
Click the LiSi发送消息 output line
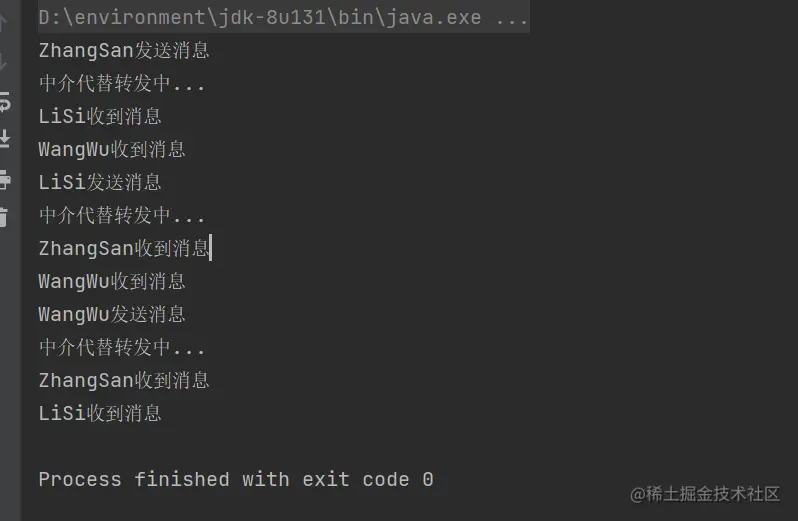point(100,183)
